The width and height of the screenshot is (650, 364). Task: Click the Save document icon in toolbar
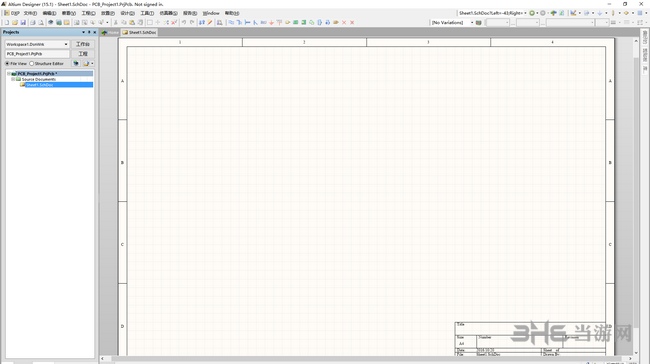coord(23,22)
